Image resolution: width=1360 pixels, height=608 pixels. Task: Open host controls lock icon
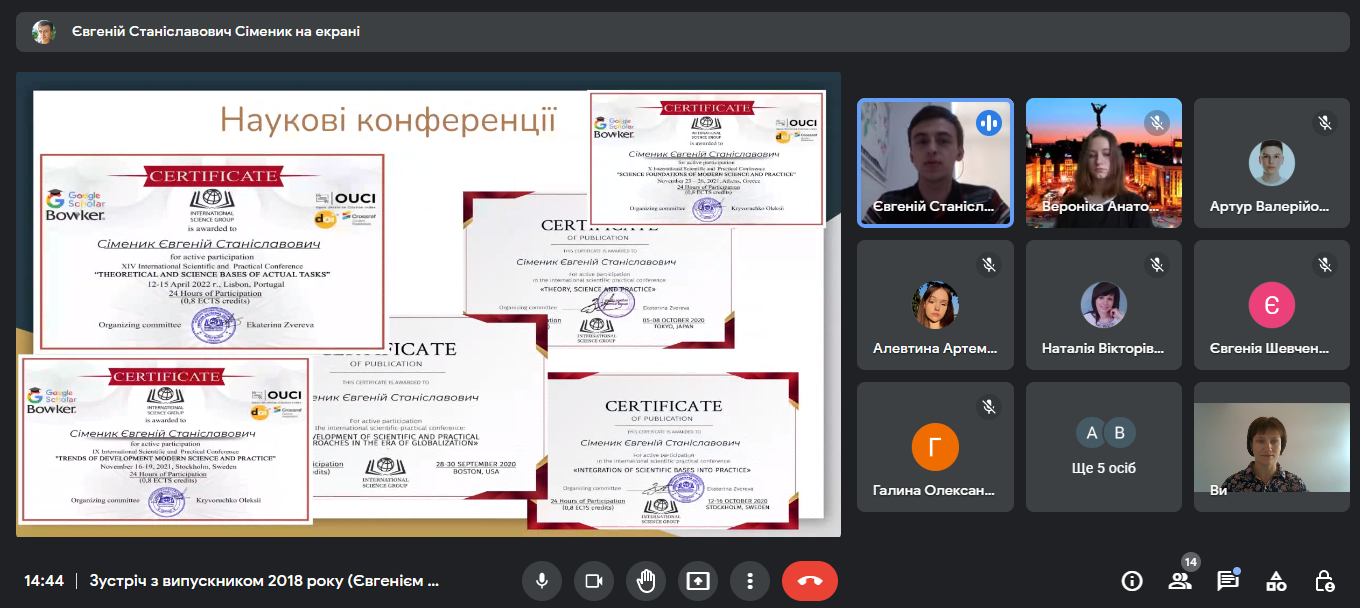(1324, 581)
